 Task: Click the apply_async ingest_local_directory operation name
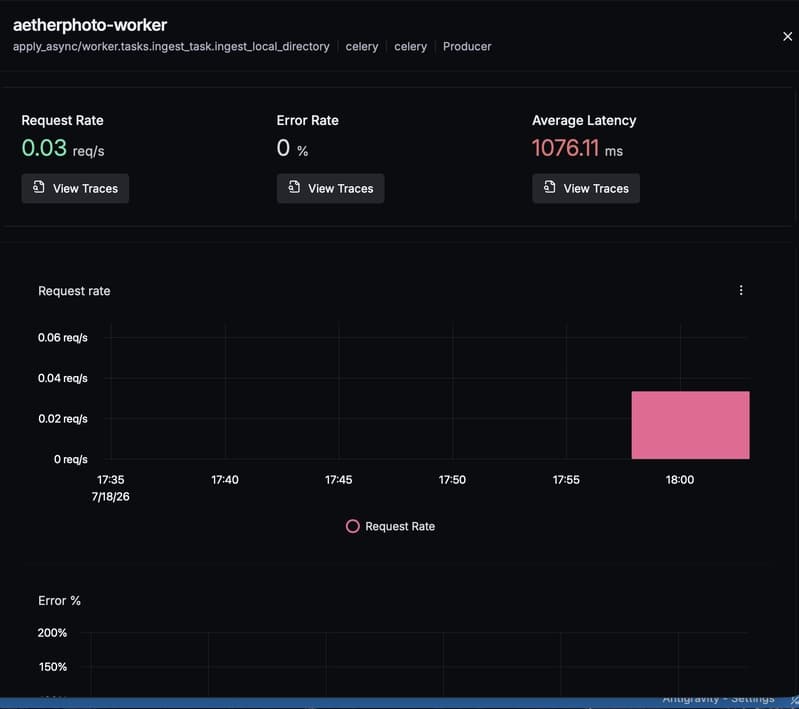click(171, 46)
